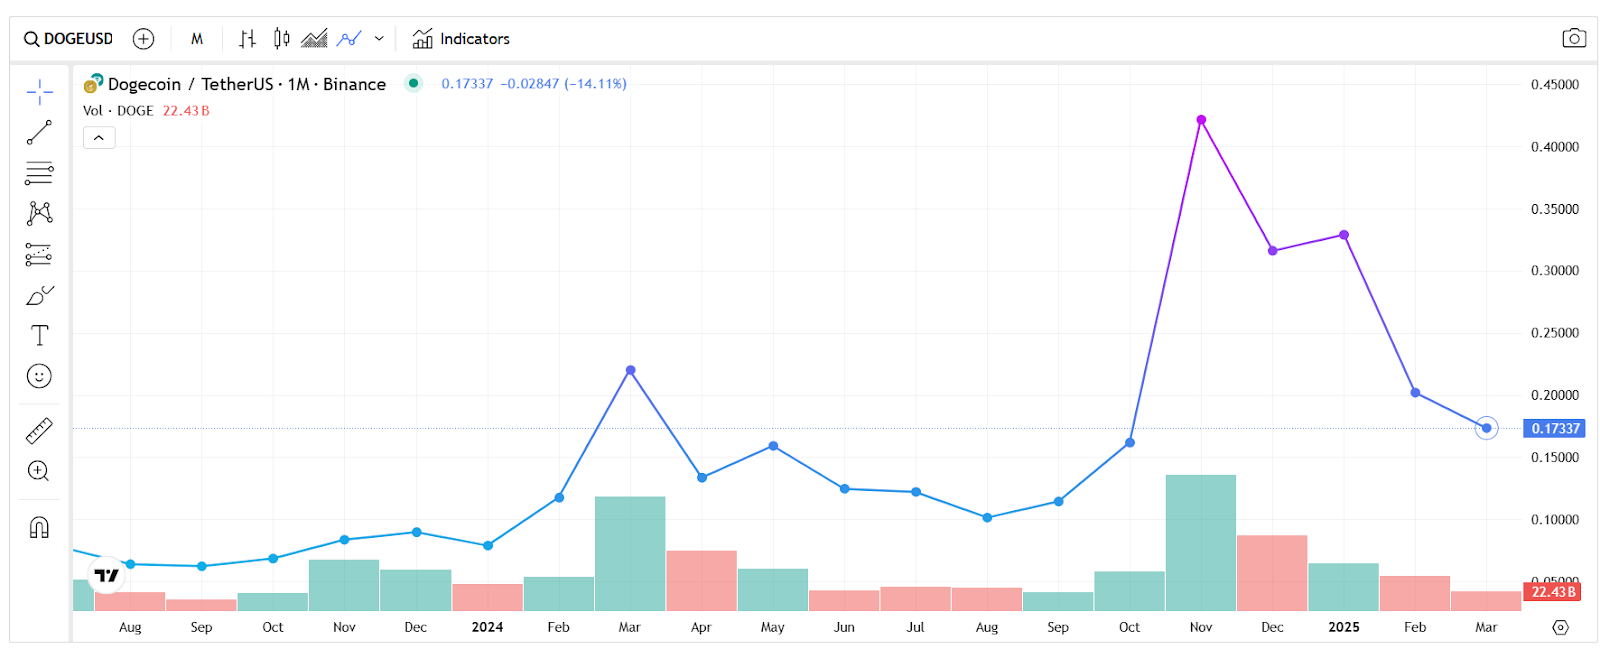Open the Indicators menu
The width and height of the screenshot is (1600, 649).
point(461,39)
